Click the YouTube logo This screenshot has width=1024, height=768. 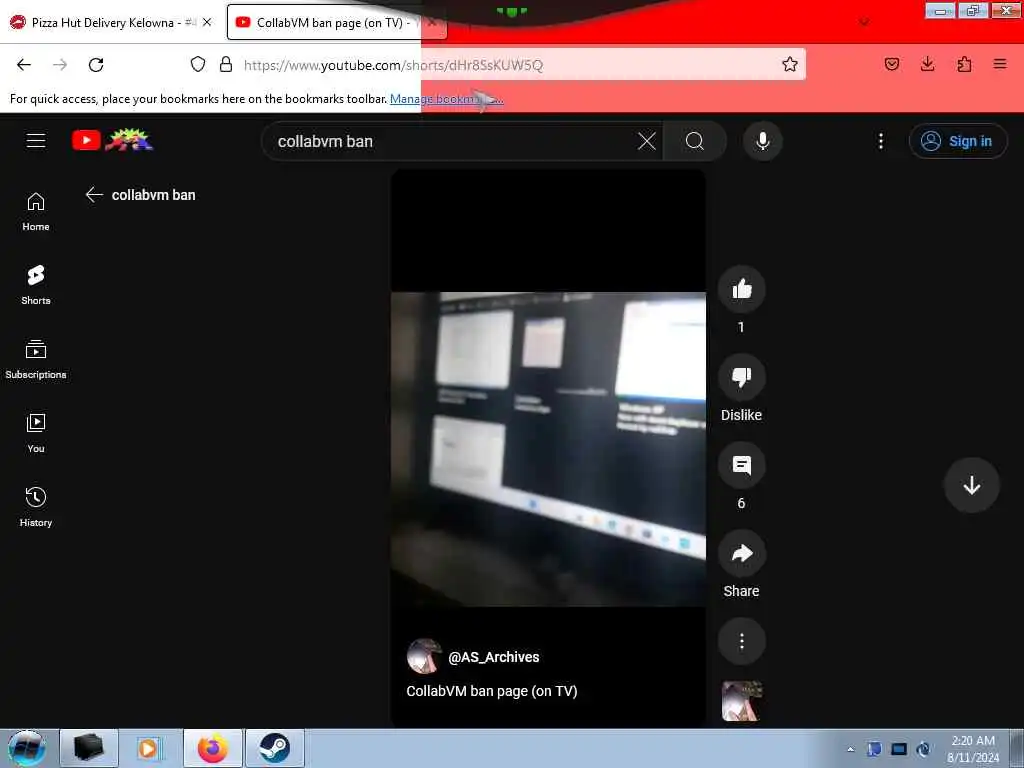(x=112, y=140)
